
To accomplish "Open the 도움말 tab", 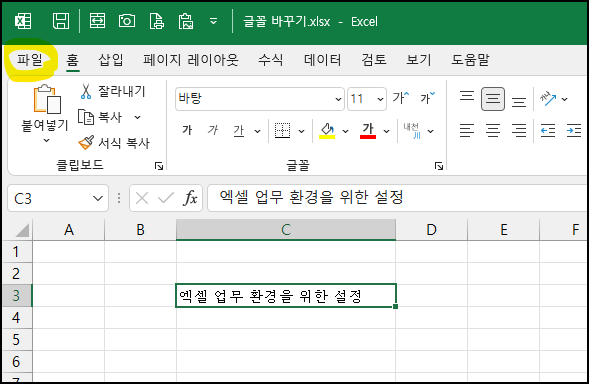I will pos(470,59).
